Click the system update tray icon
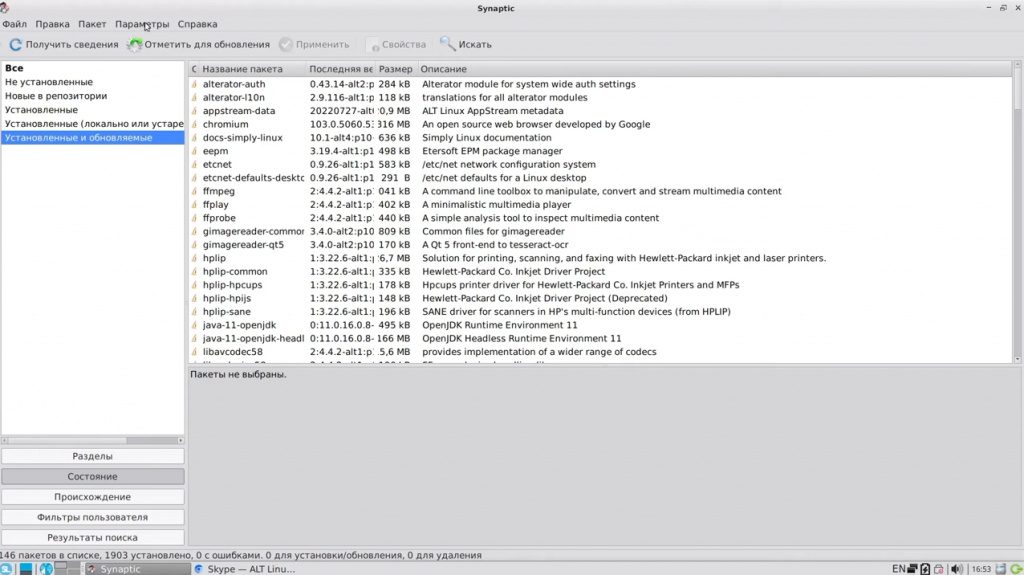This screenshot has height=575, width=1024. pyautogui.click(x=938, y=569)
